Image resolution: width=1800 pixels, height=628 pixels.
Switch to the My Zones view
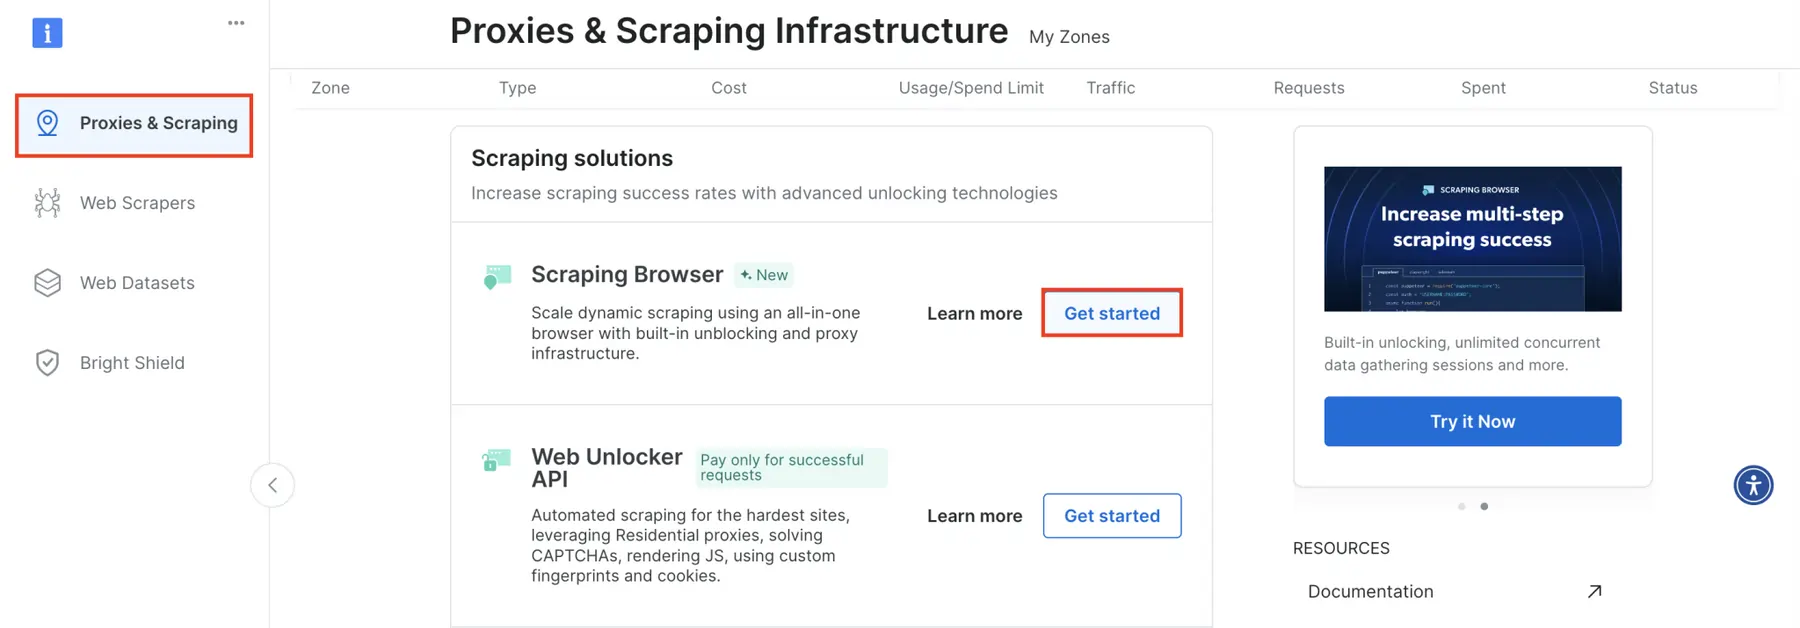1069,36
